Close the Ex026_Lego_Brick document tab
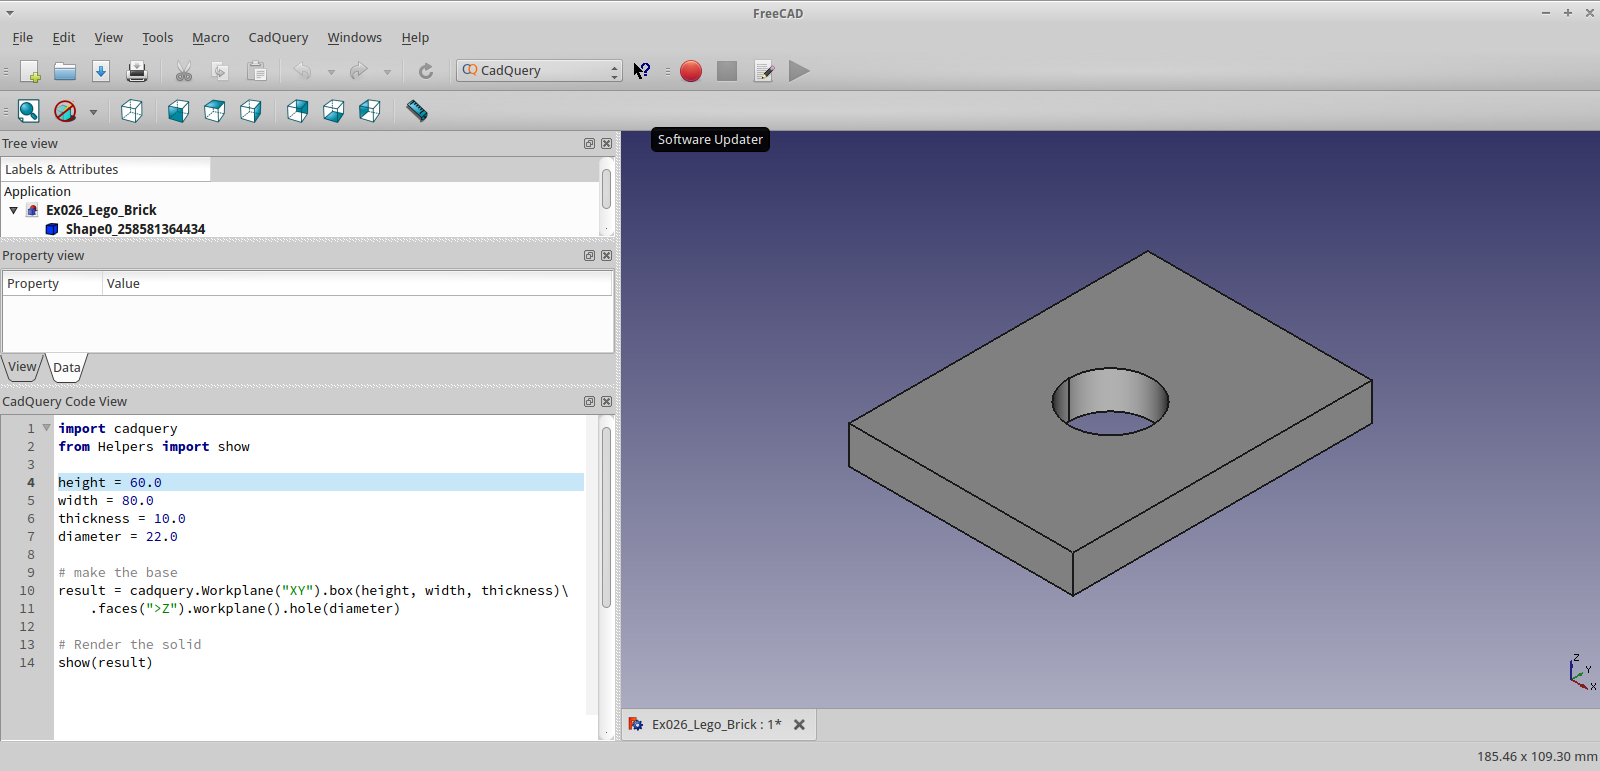1600x771 pixels. pyautogui.click(x=799, y=725)
